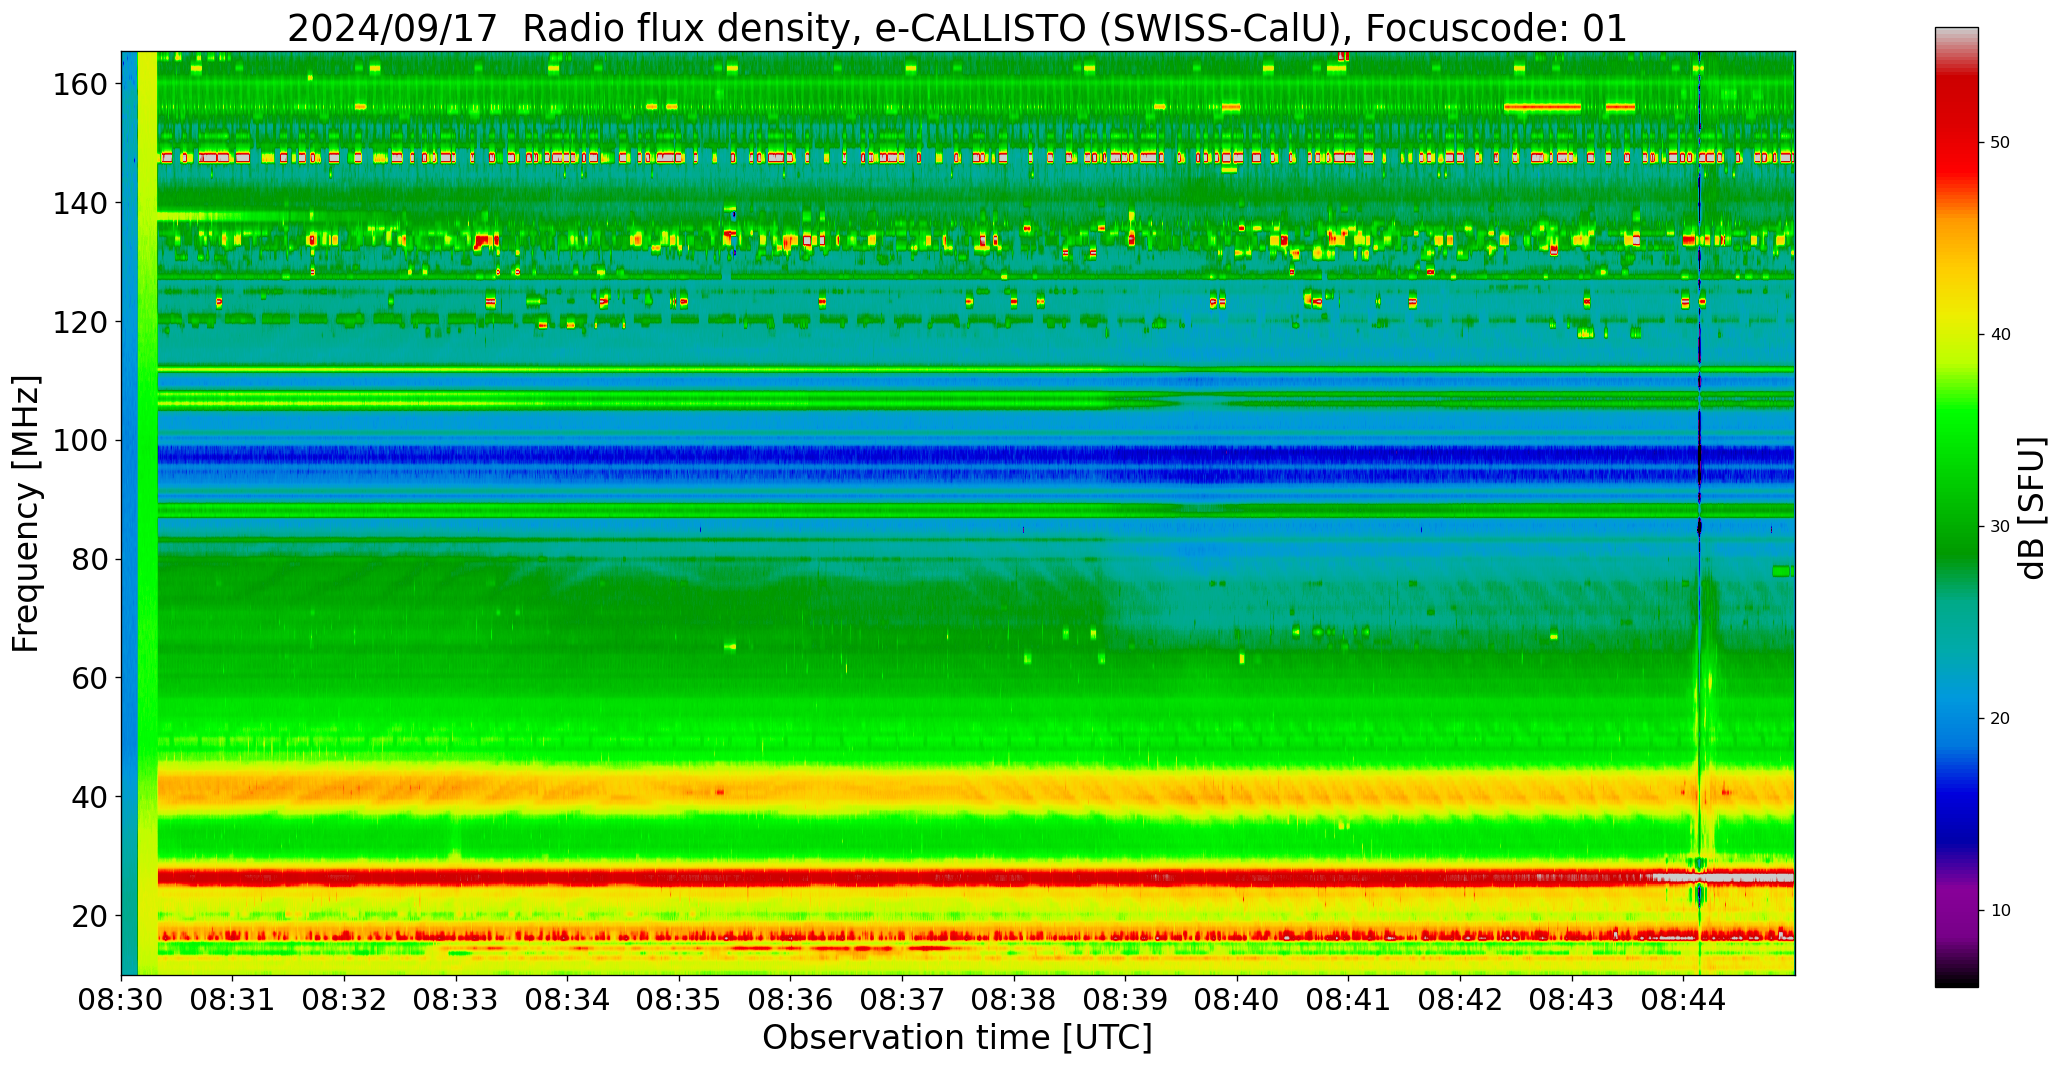Click the 08:31 time tick label
2062x1067 pixels.
coord(233,999)
